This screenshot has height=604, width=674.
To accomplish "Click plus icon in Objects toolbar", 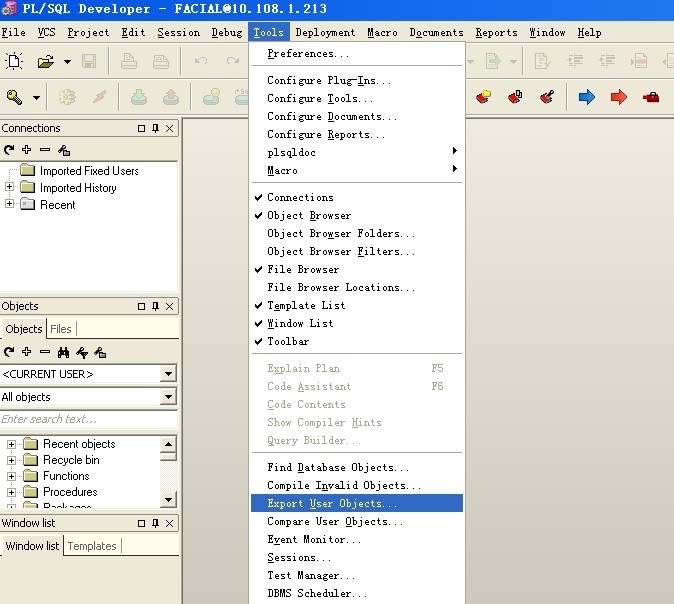I will (27, 352).
